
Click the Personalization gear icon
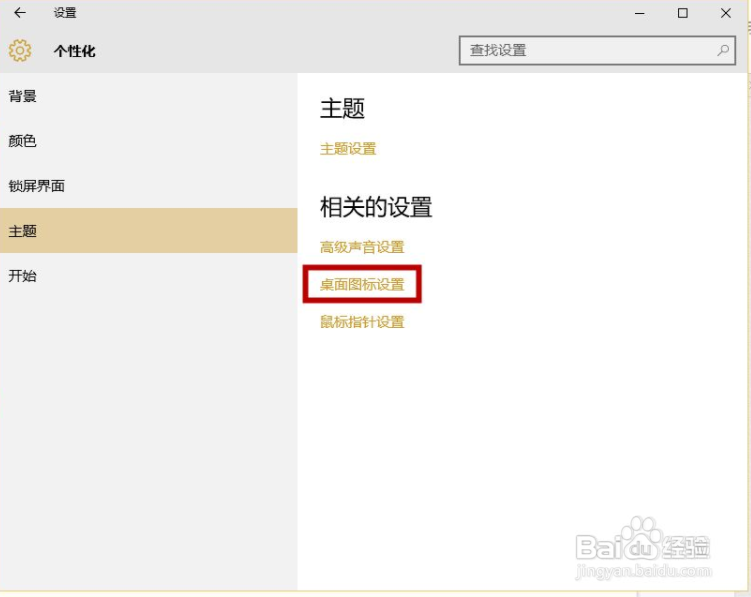[x=20, y=50]
